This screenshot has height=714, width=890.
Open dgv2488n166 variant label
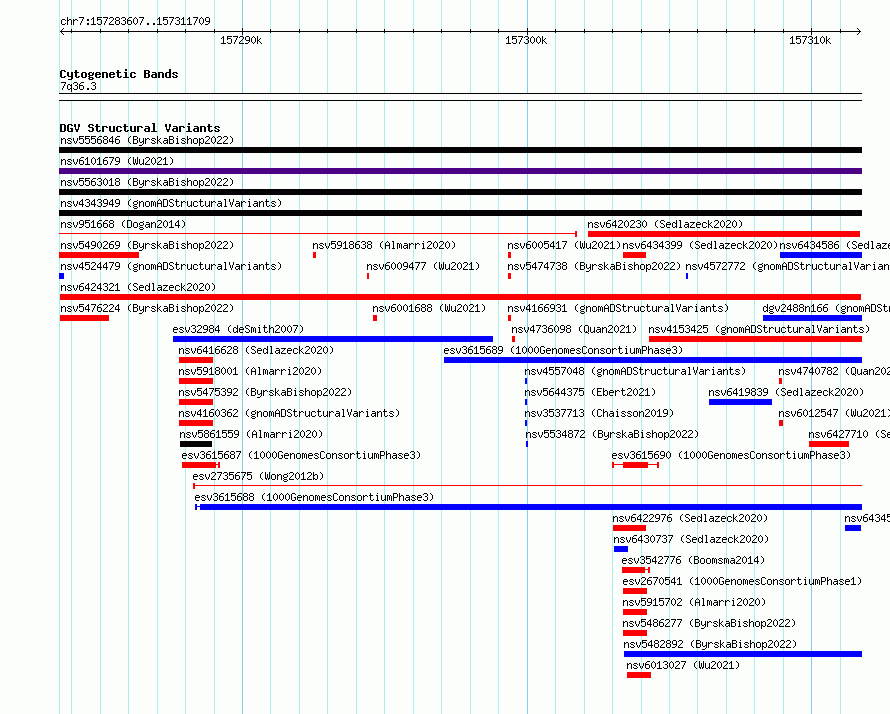tap(826, 308)
